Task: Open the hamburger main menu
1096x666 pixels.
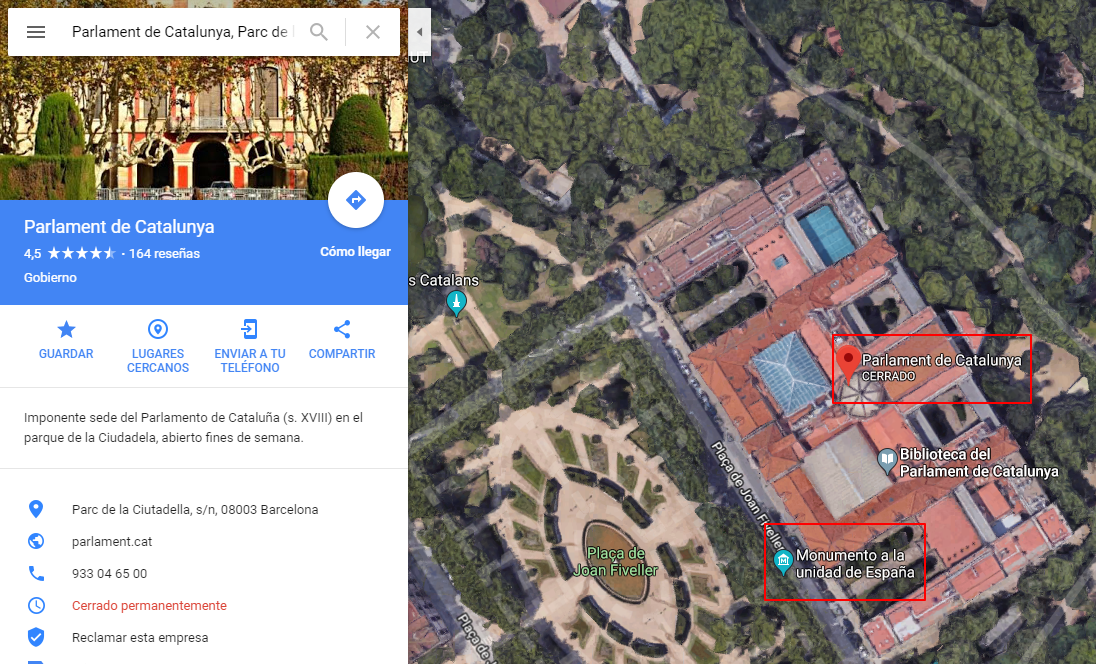Action: tap(36, 32)
